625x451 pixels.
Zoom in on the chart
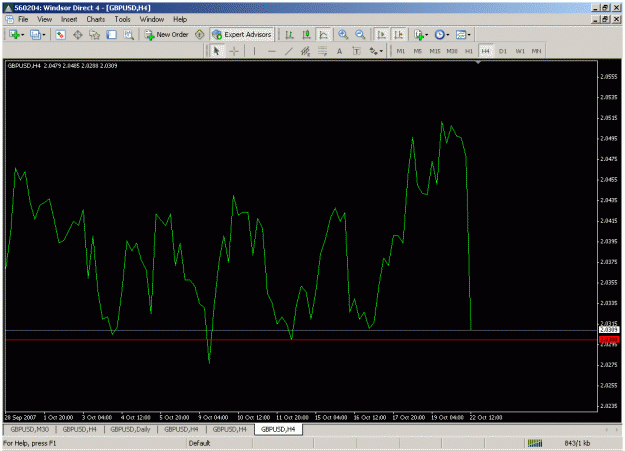[343, 35]
